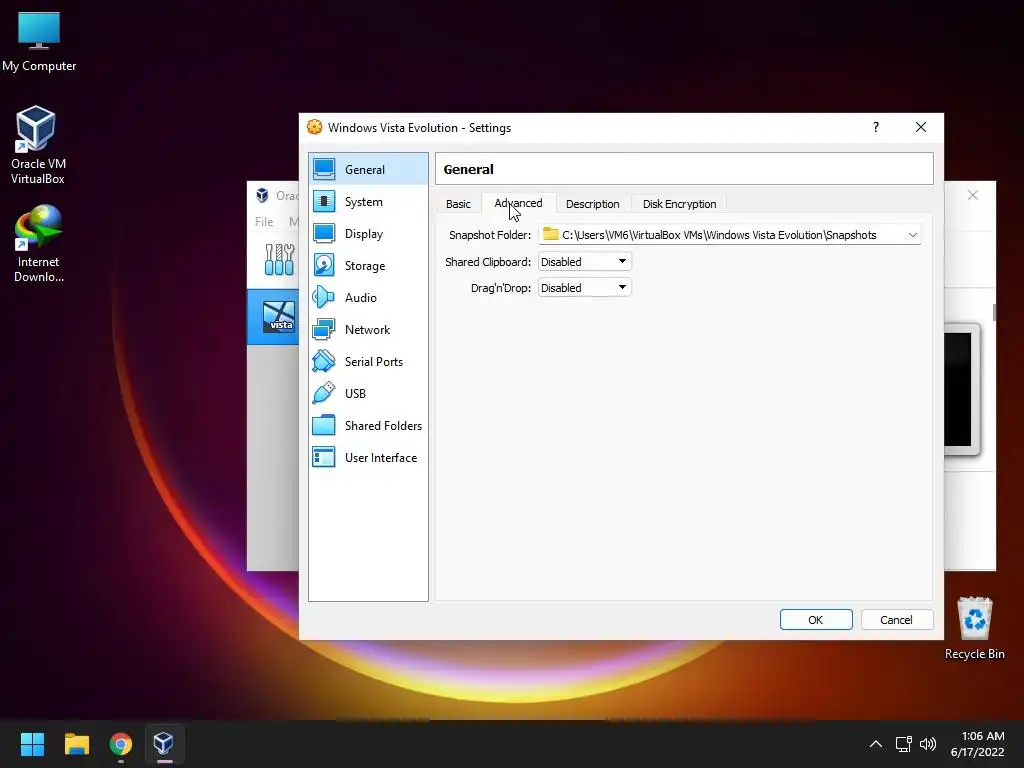Click the System label in settings list
This screenshot has height=768, width=1024.
point(363,202)
